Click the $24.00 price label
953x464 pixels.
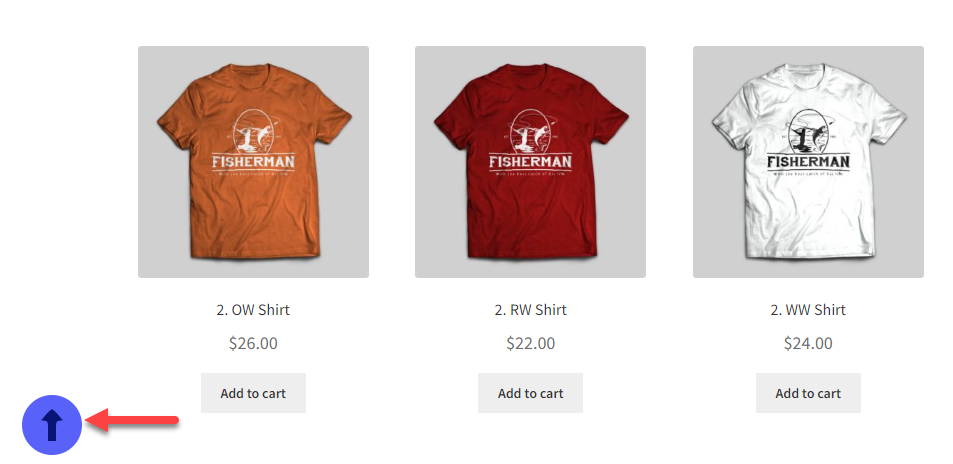pyautogui.click(x=808, y=343)
